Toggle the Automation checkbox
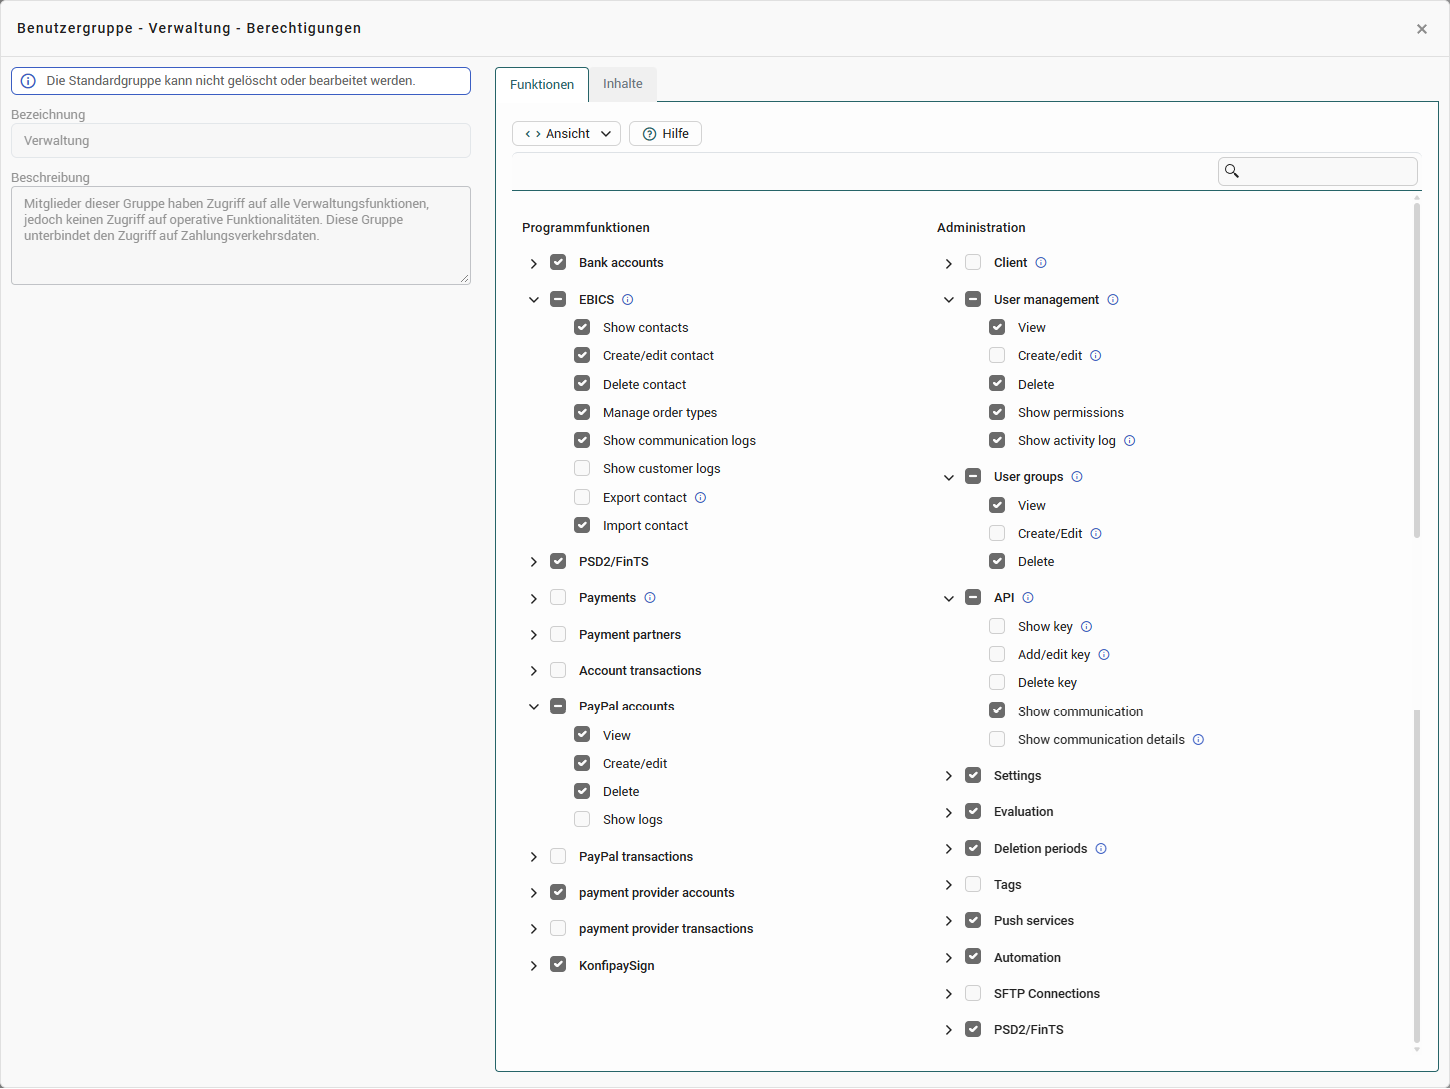 973,957
